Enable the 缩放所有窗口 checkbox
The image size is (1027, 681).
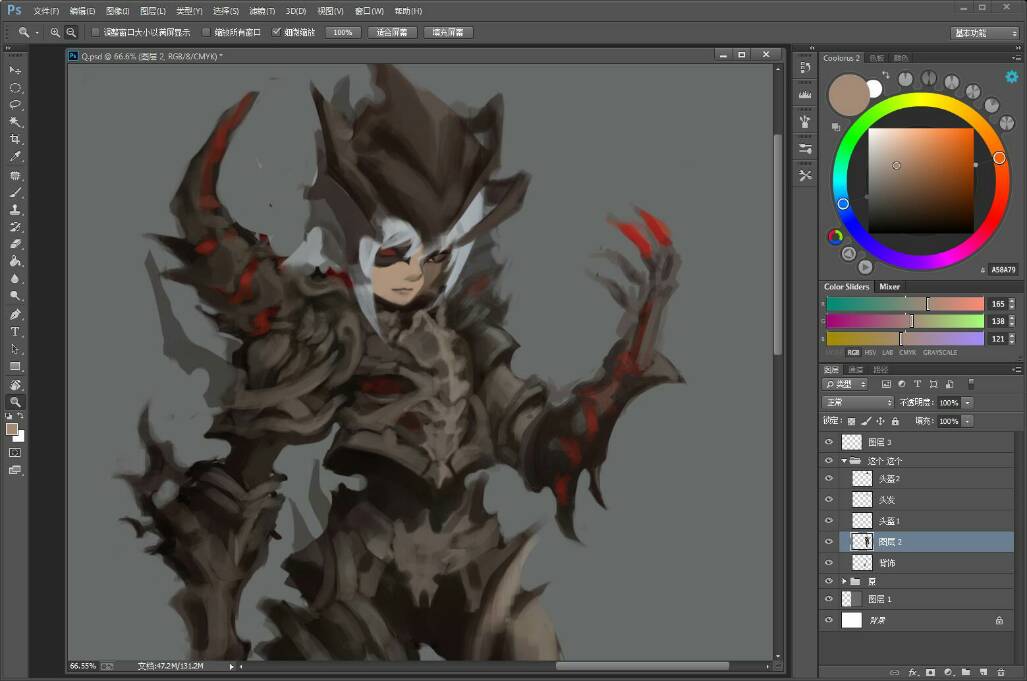[207, 32]
